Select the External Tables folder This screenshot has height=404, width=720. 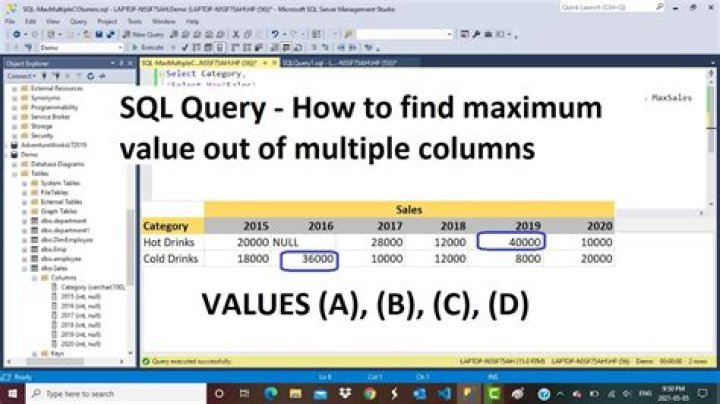coord(61,202)
